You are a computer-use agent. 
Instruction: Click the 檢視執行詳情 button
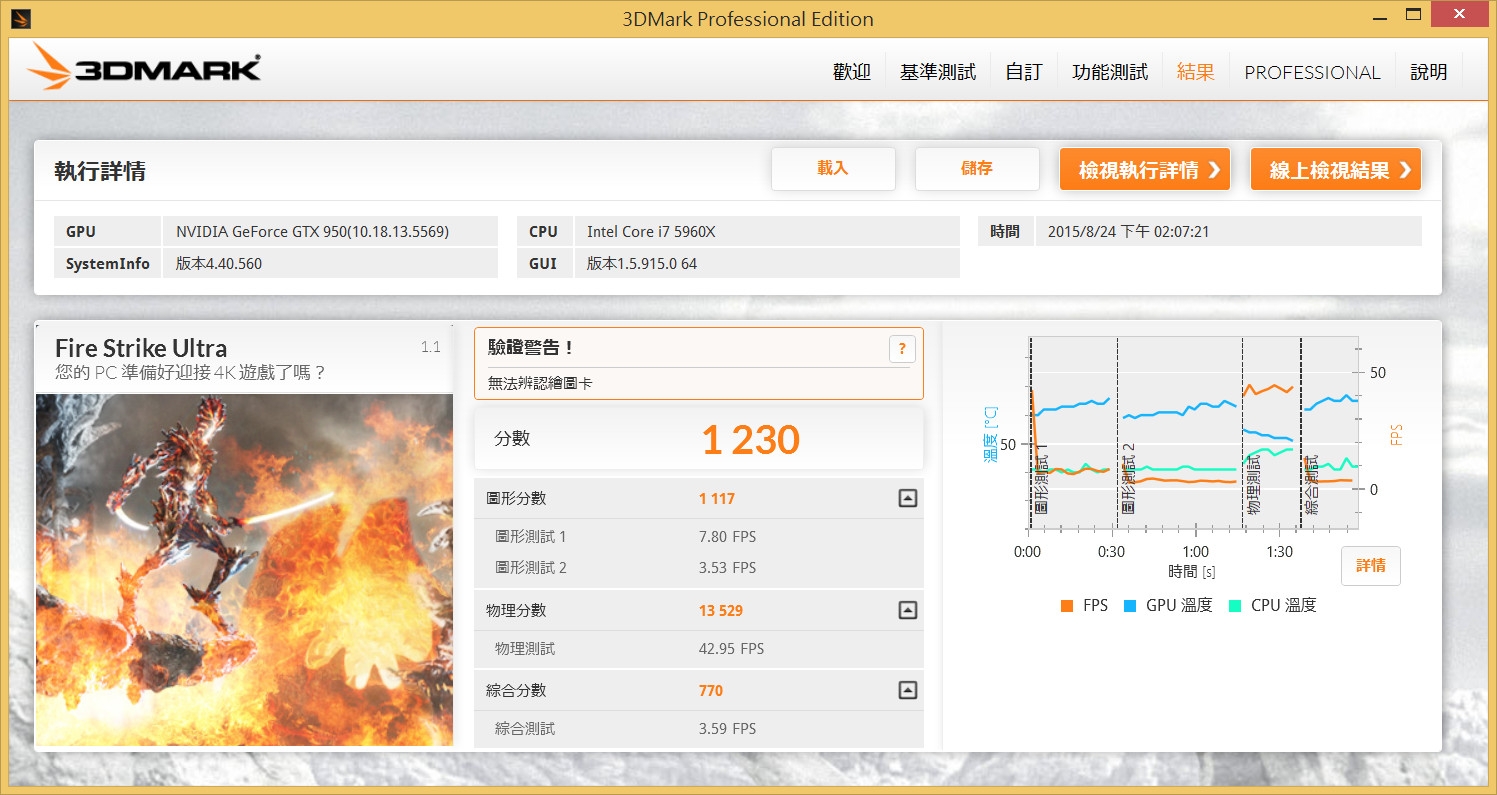tap(1145, 170)
